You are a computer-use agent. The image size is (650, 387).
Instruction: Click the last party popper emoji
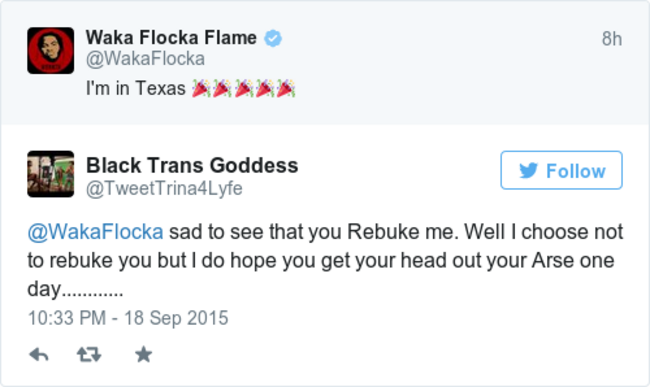coord(286,89)
